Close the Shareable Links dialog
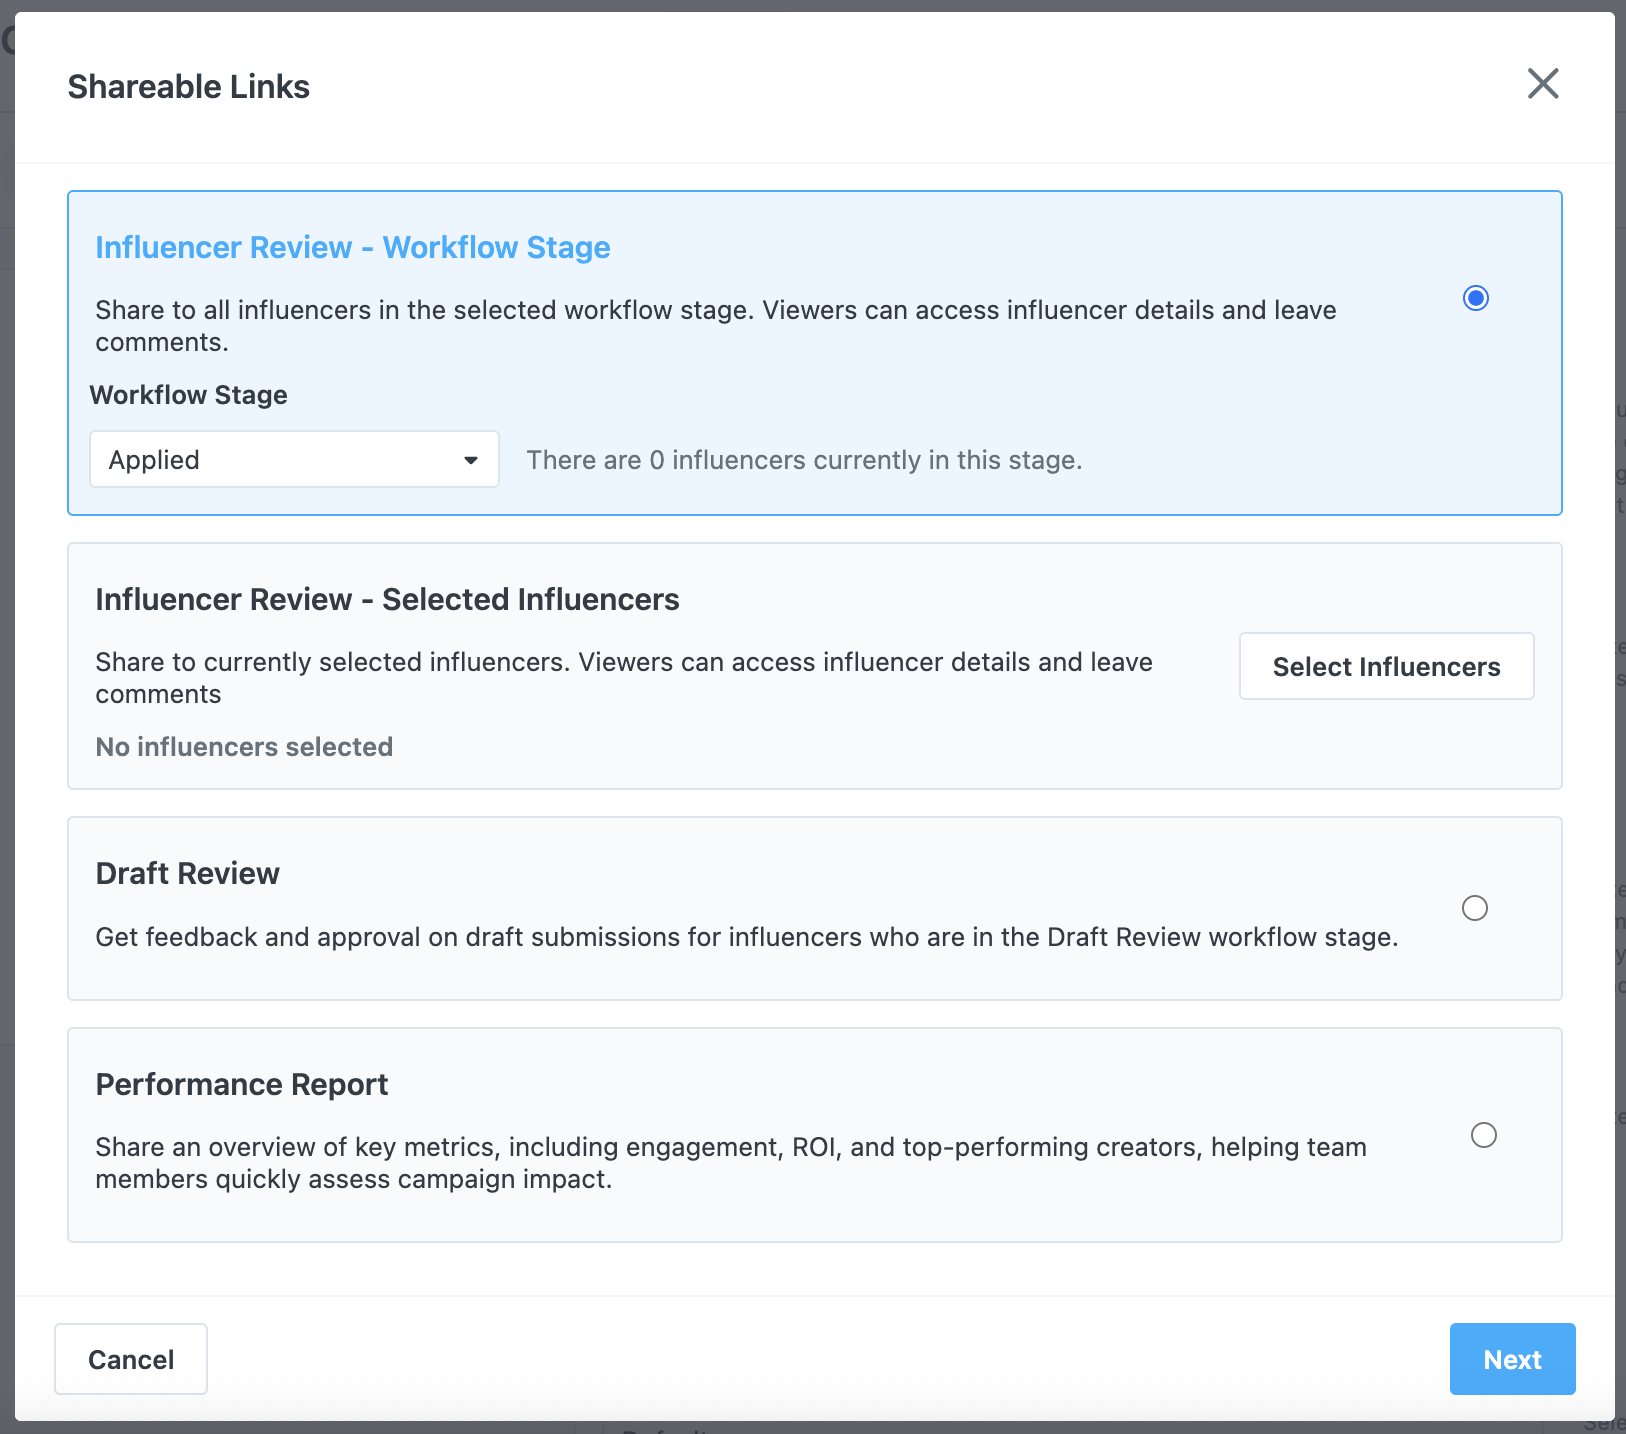The image size is (1626, 1434). tap(1543, 84)
